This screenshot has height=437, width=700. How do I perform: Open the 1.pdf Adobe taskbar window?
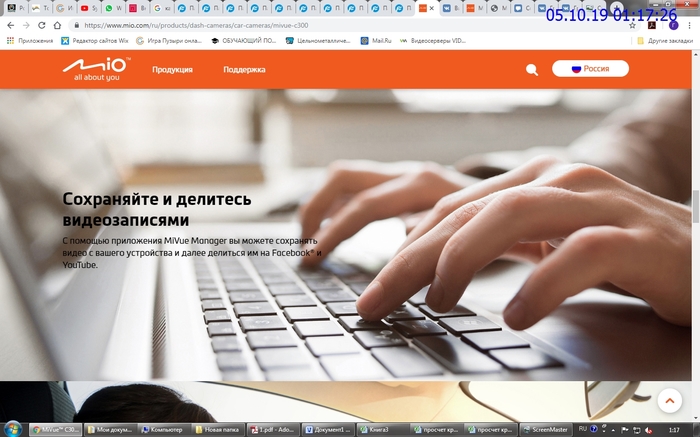coord(273,429)
